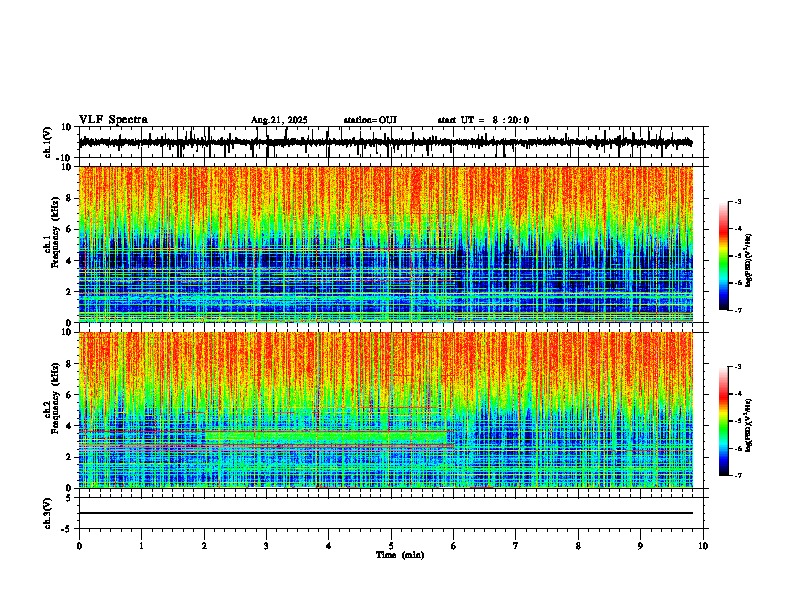792x612 pixels.
Task: Click the ch.1(V) waveform trace panel
Action: [x=391, y=142]
